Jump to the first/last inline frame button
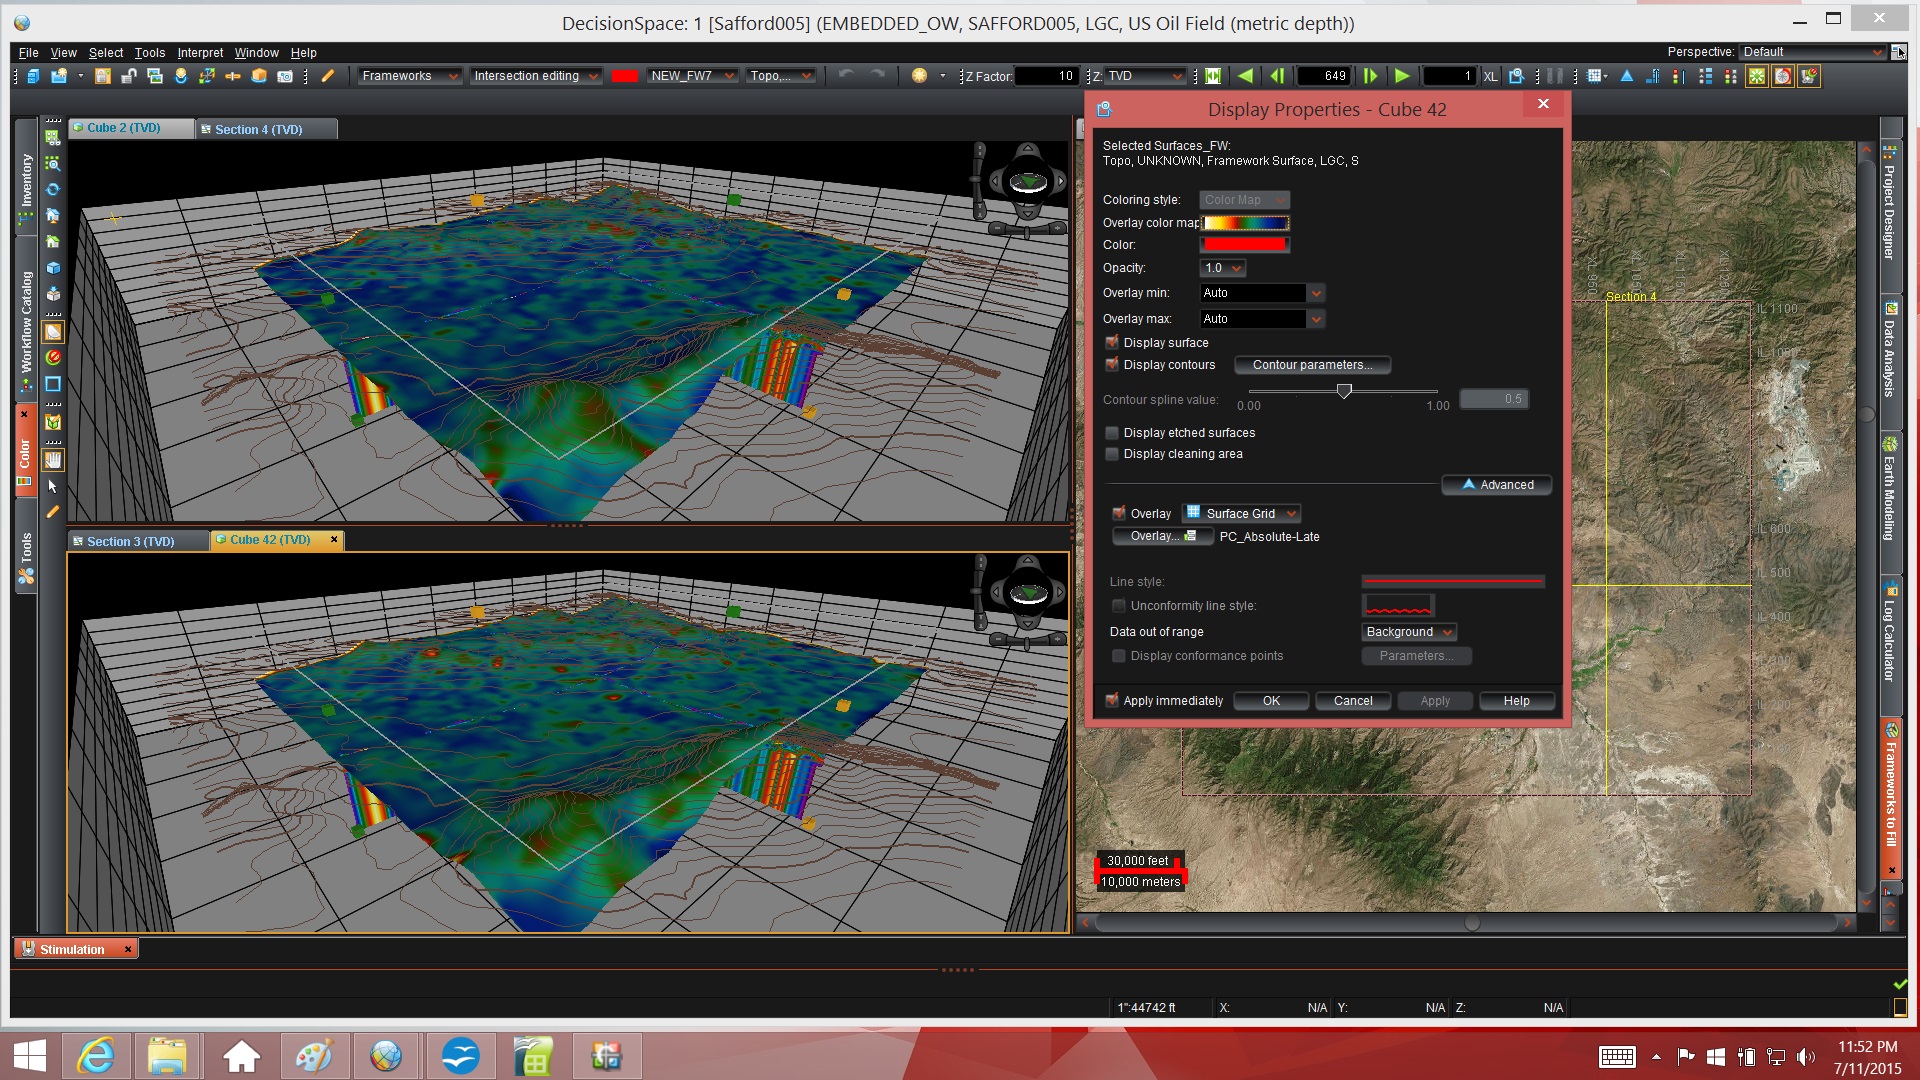 coord(1213,76)
